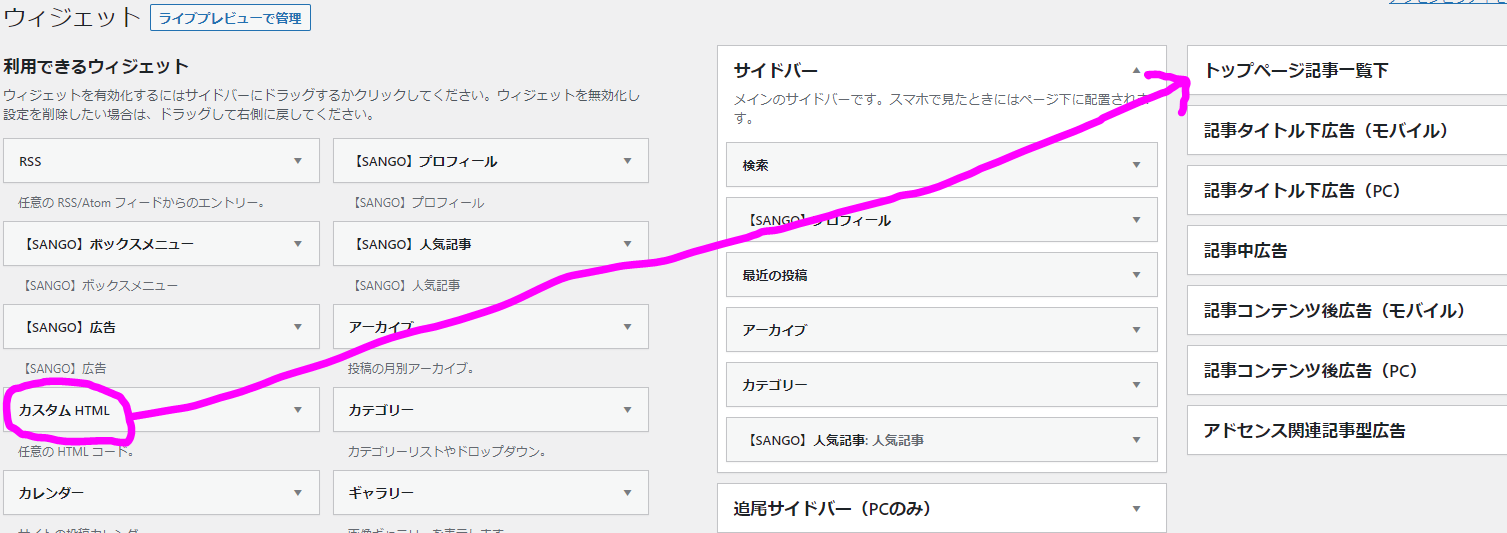This screenshot has height=533, width=1507.
Task: Expand the available カテゴリー widget arrow
Action: [627, 410]
